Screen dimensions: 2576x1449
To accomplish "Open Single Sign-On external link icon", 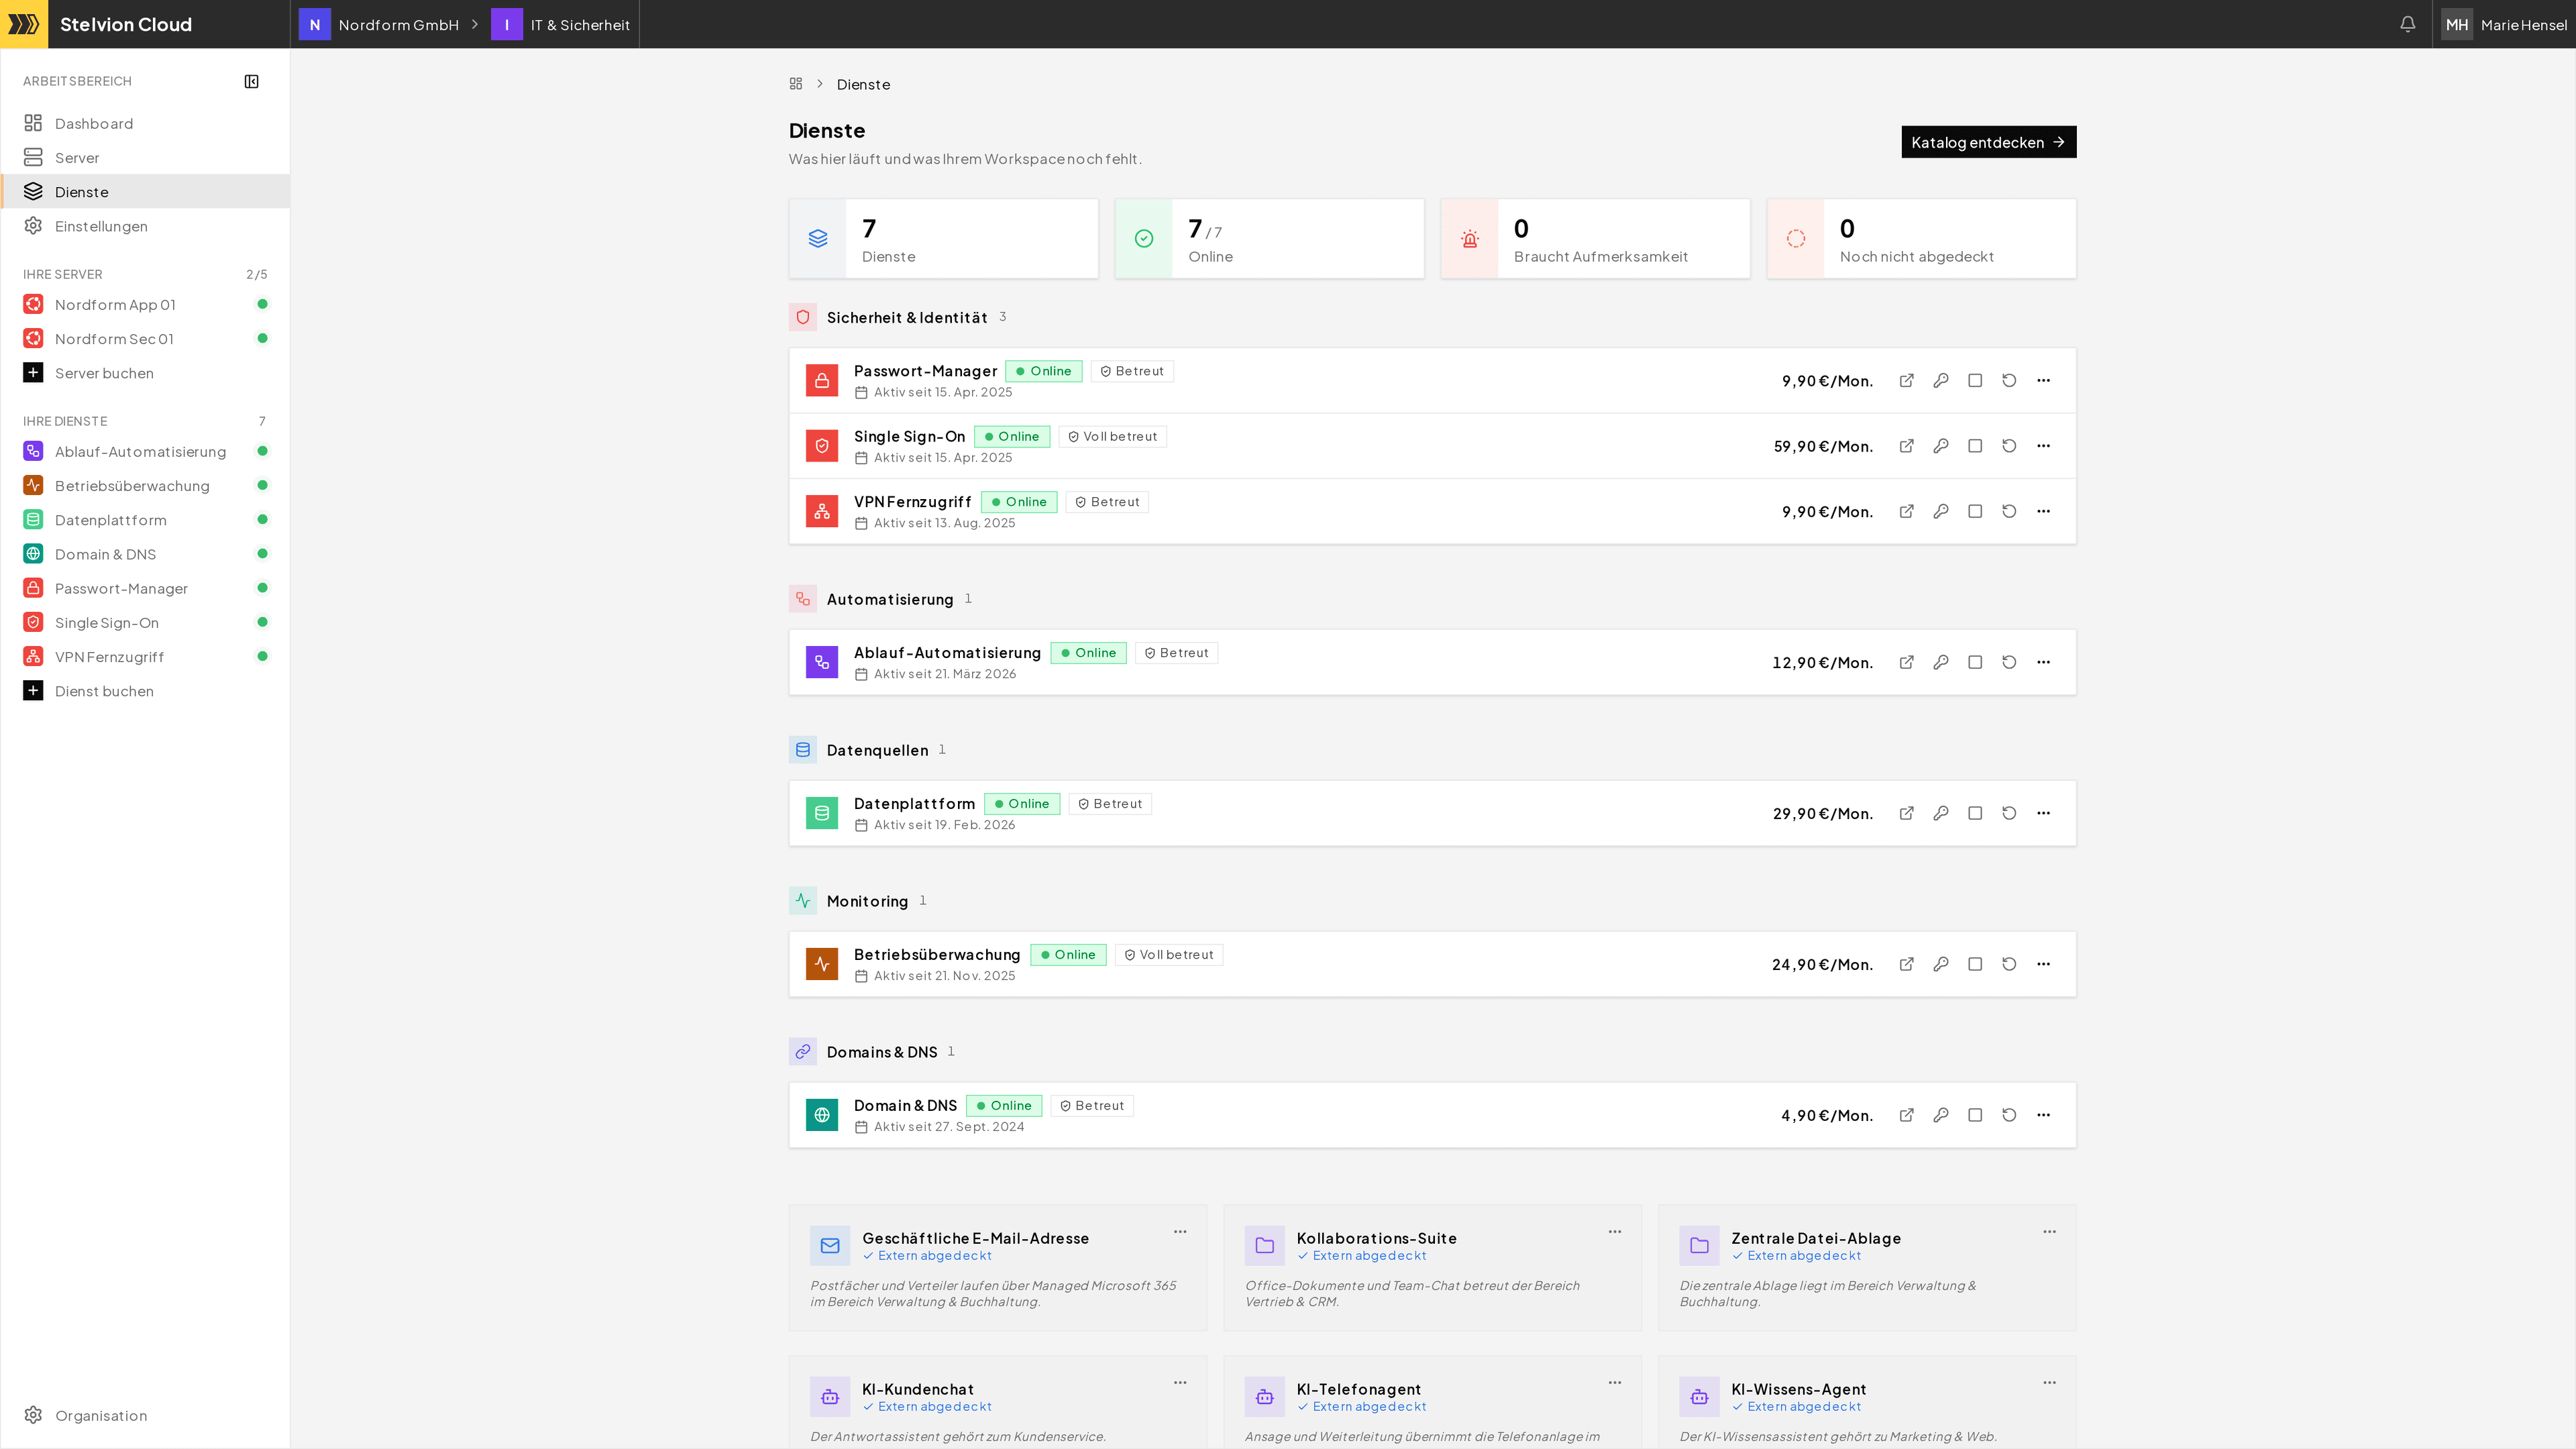I will (x=1906, y=446).
